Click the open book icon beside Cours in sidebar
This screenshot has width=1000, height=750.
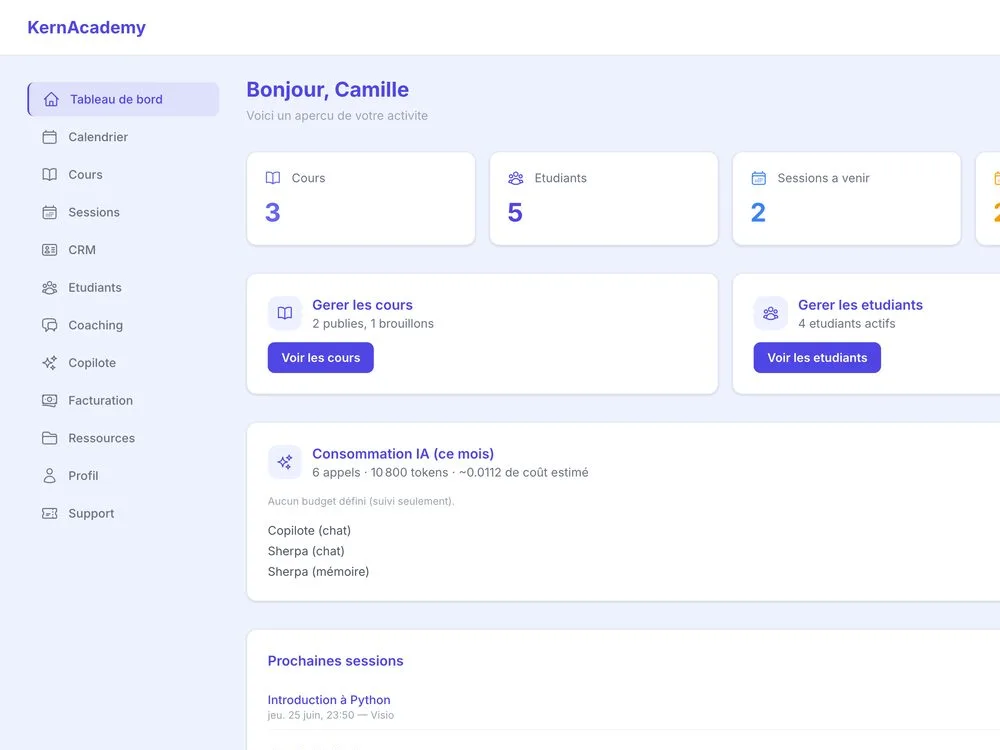pos(50,175)
